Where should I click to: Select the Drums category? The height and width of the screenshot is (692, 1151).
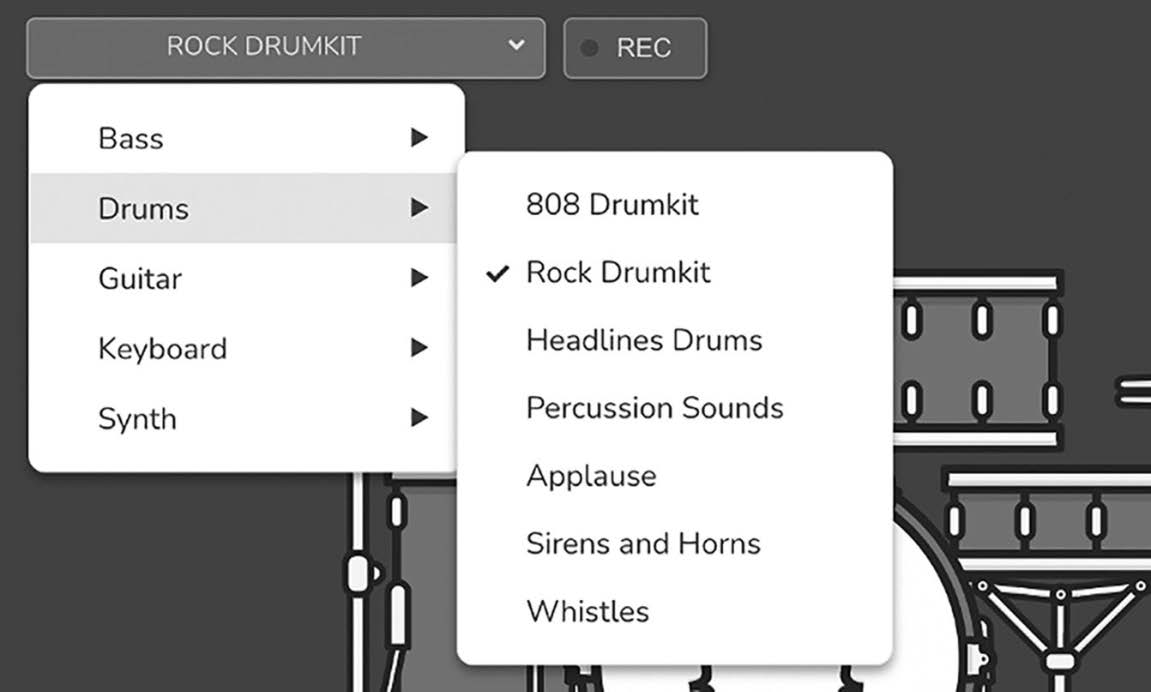[x=243, y=208]
